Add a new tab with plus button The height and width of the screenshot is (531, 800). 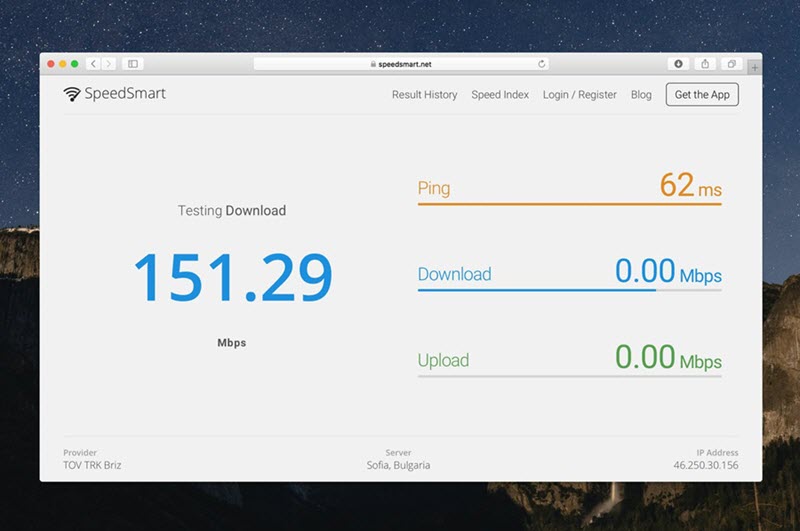(754, 67)
